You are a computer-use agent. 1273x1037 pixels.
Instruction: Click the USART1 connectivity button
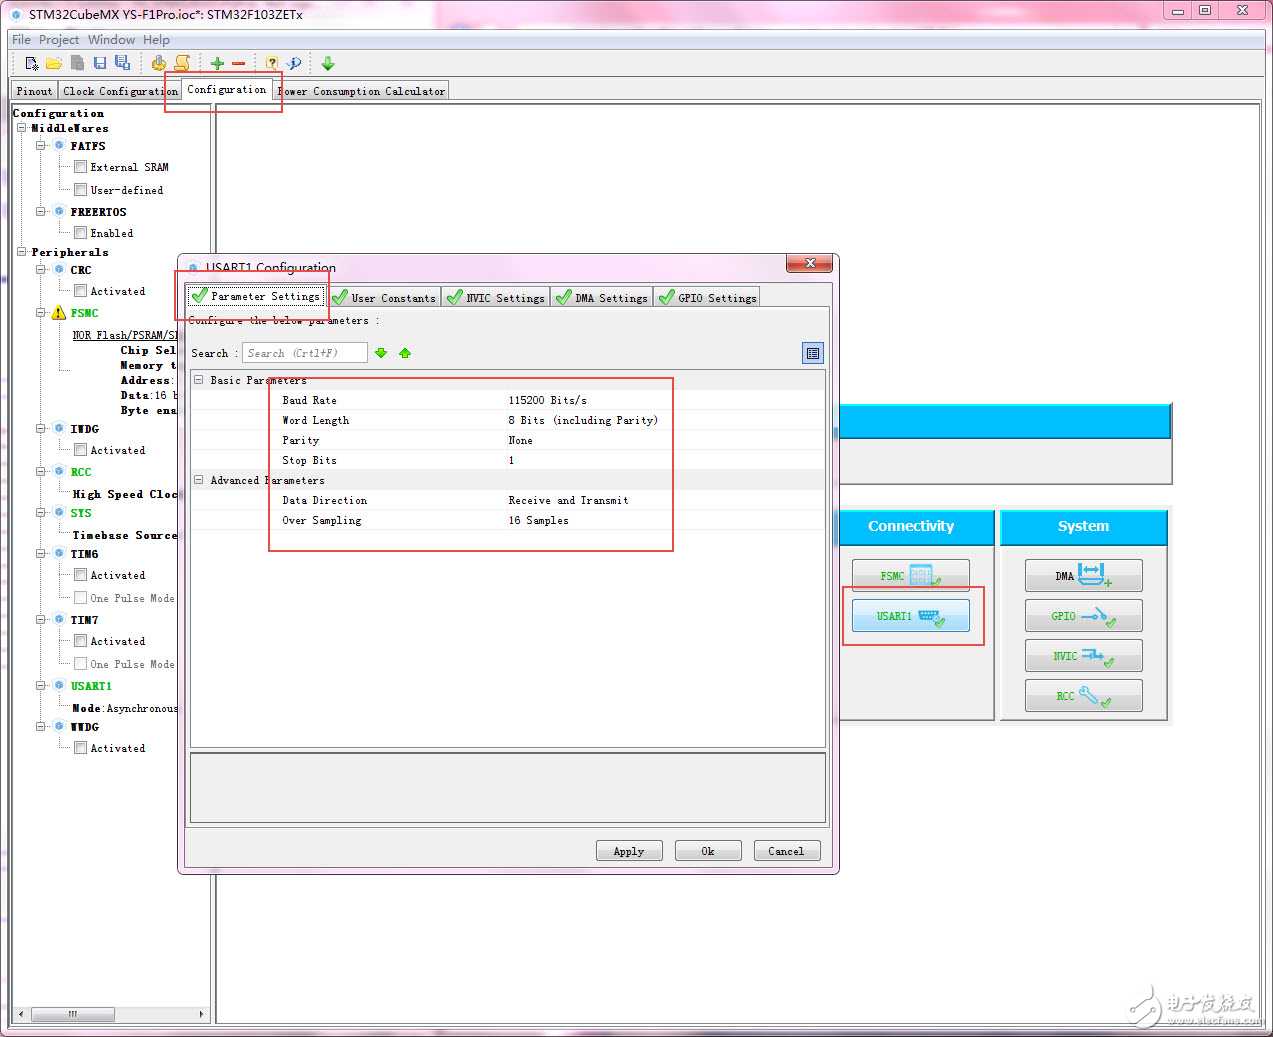pyautogui.click(x=910, y=616)
